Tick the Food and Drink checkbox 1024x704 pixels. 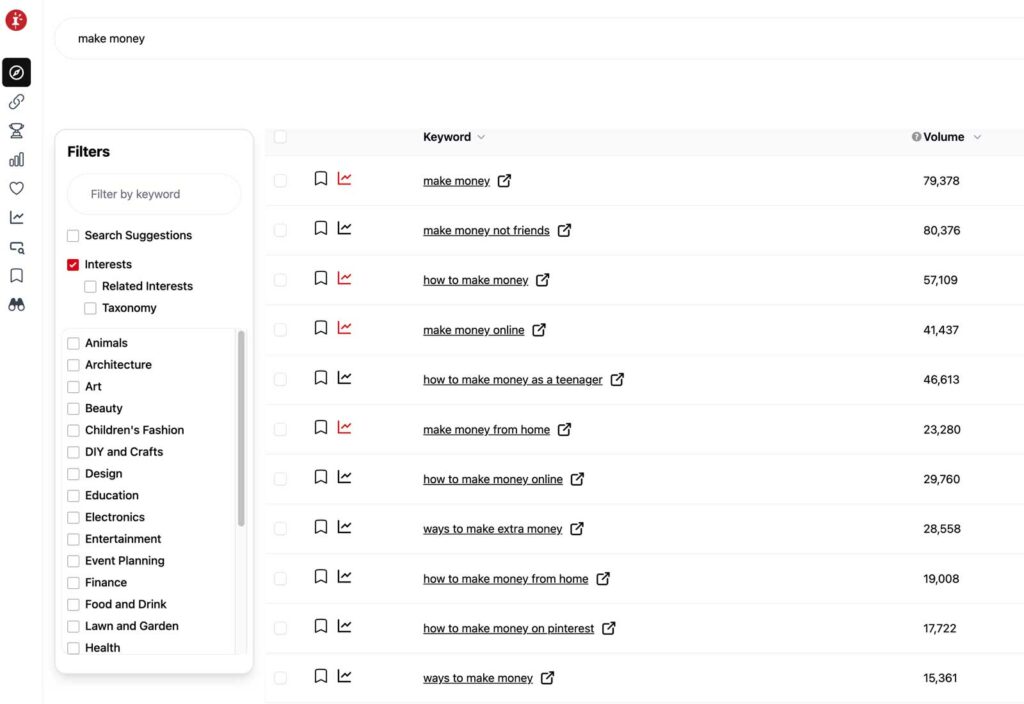[73, 605]
